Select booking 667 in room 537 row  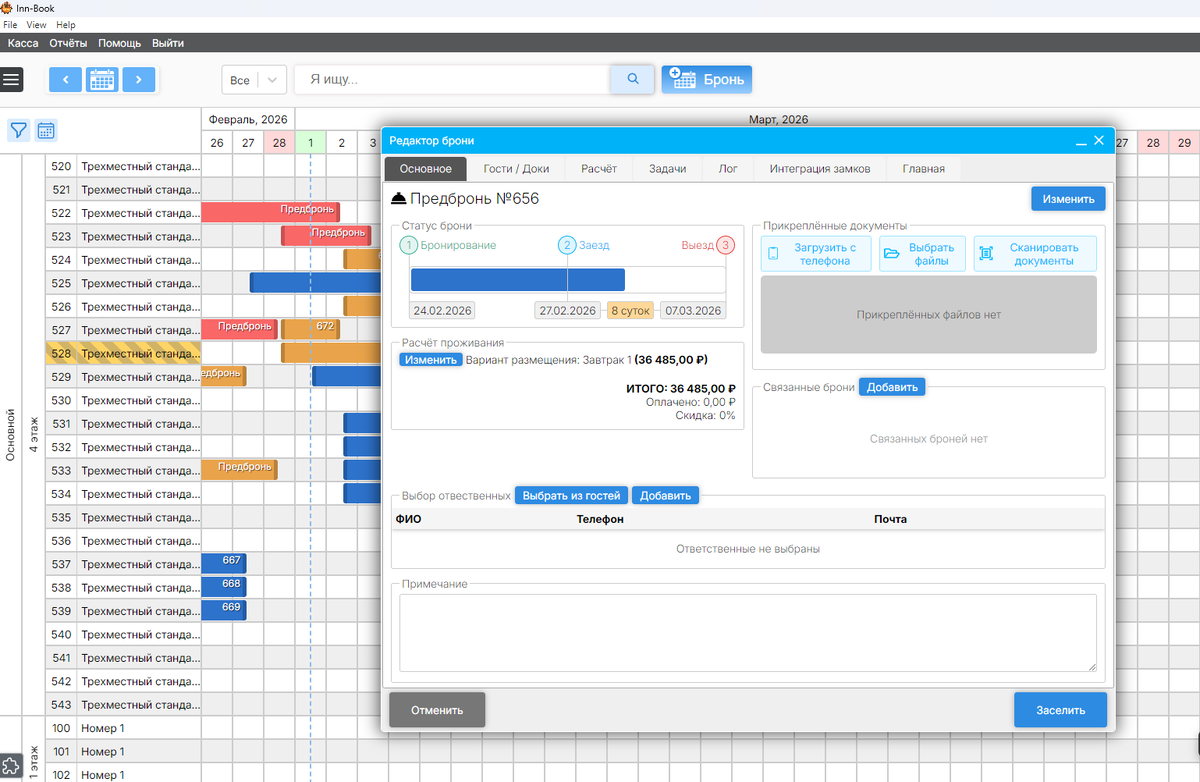(x=225, y=564)
